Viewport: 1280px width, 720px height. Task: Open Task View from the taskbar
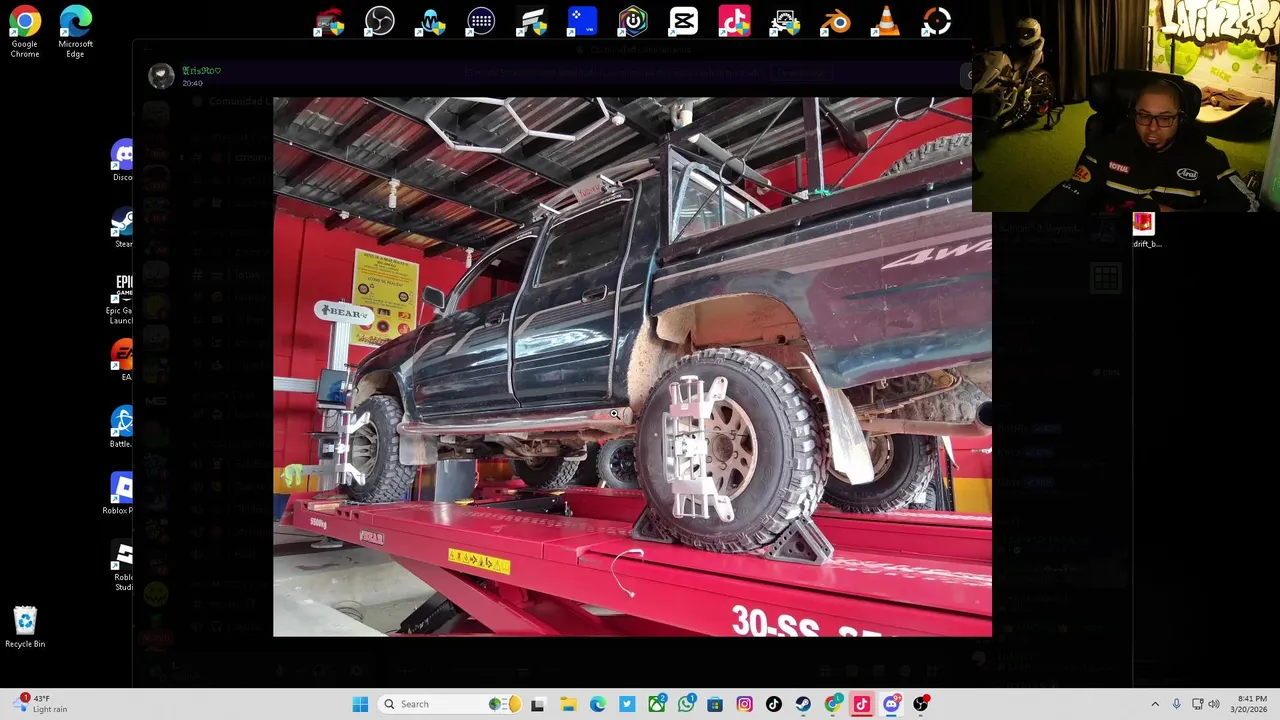tap(538, 704)
